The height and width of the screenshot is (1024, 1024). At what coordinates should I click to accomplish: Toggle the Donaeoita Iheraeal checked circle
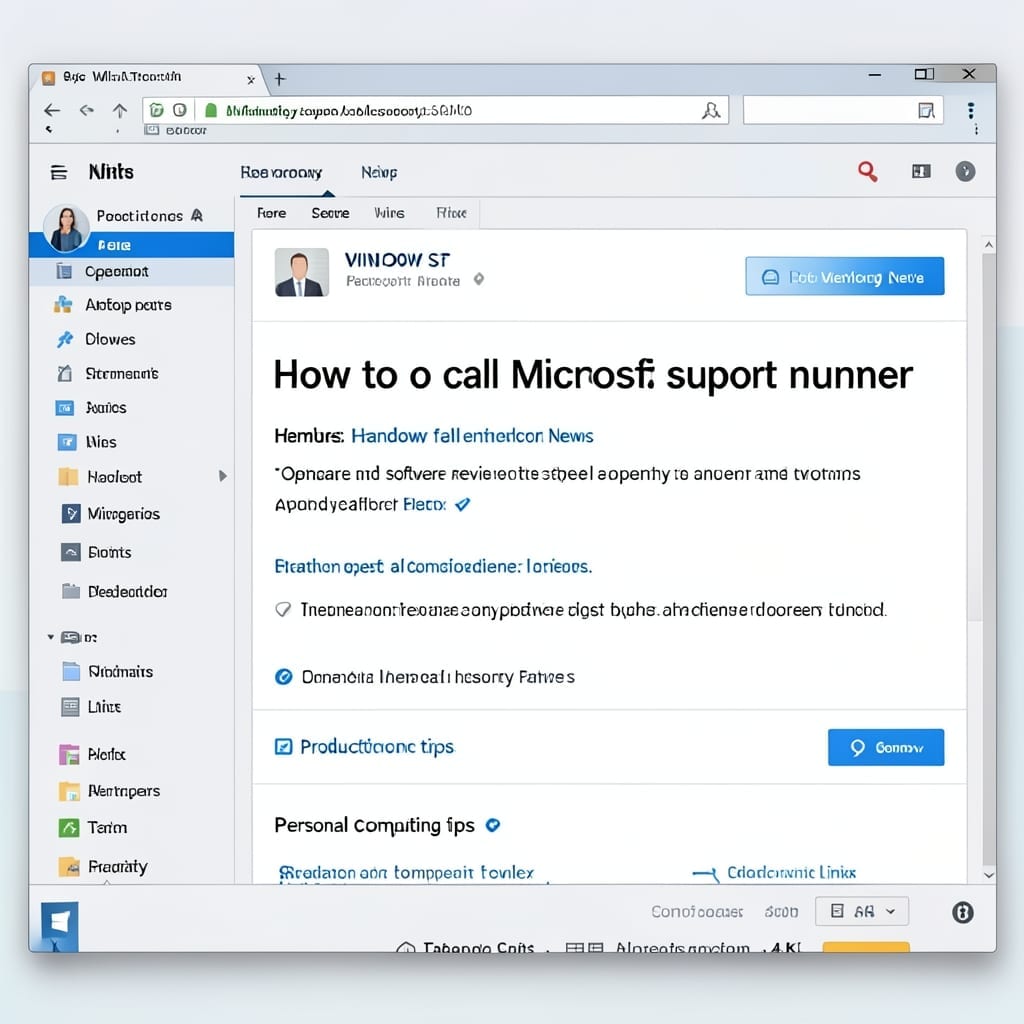[283, 677]
